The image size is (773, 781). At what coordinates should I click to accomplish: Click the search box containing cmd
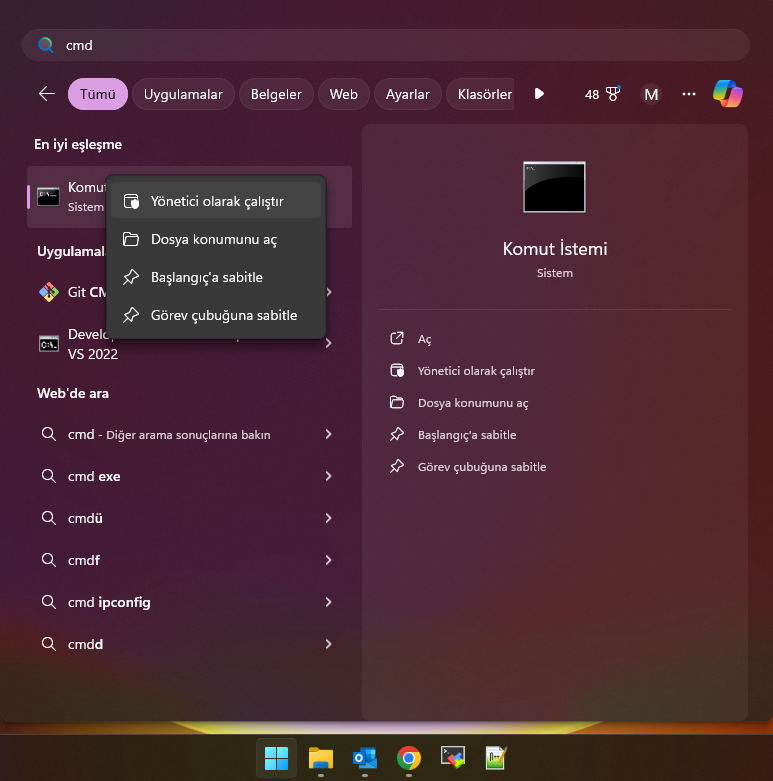pos(385,45)
